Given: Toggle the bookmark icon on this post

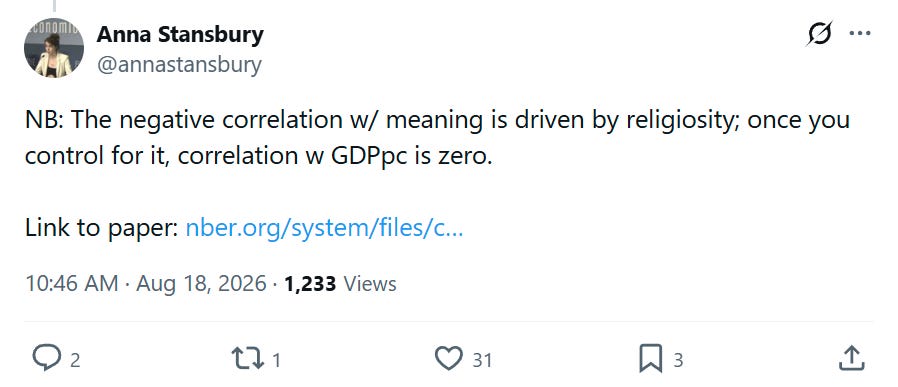Looking at the screenshot, I should point(651,359).
